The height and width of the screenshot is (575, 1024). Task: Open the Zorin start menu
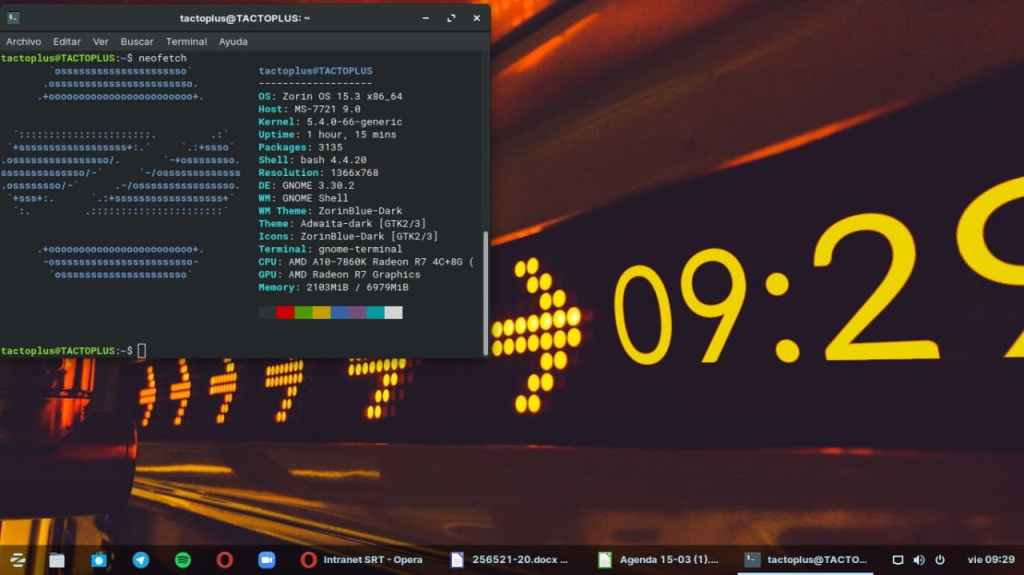click(x=17, y=559)
